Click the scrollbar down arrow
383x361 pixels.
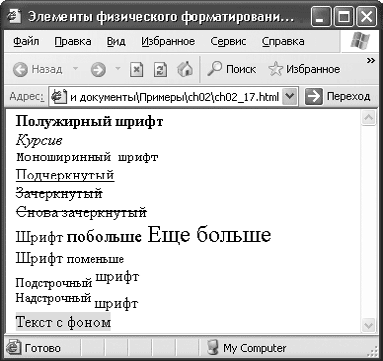(369, 325)
